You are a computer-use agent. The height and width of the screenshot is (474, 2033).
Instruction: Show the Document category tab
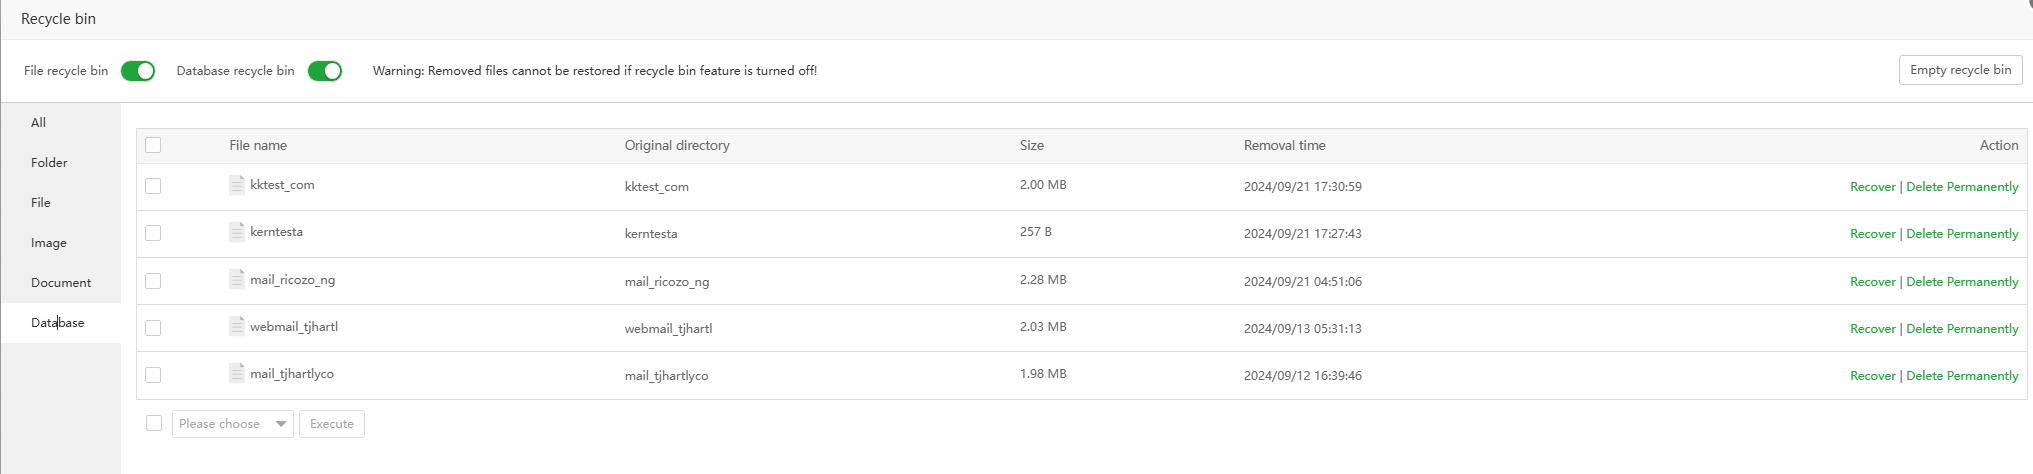click(x=61, y=283)
